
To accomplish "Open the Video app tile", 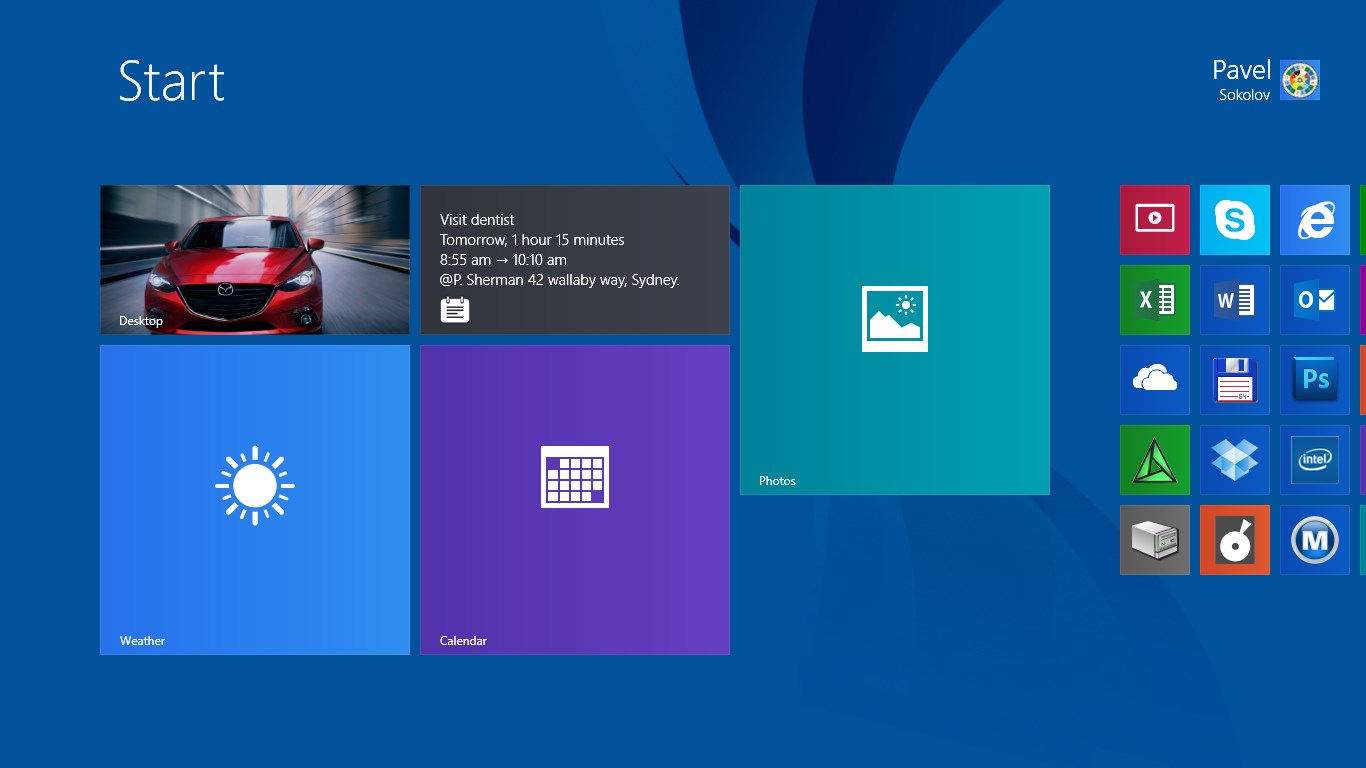I will (1155, 220).
